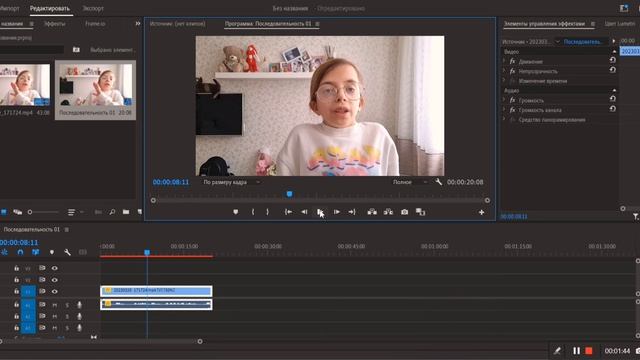
Task: Mute audio track A2
Action: pyautogui.click(x=54, y=316)
